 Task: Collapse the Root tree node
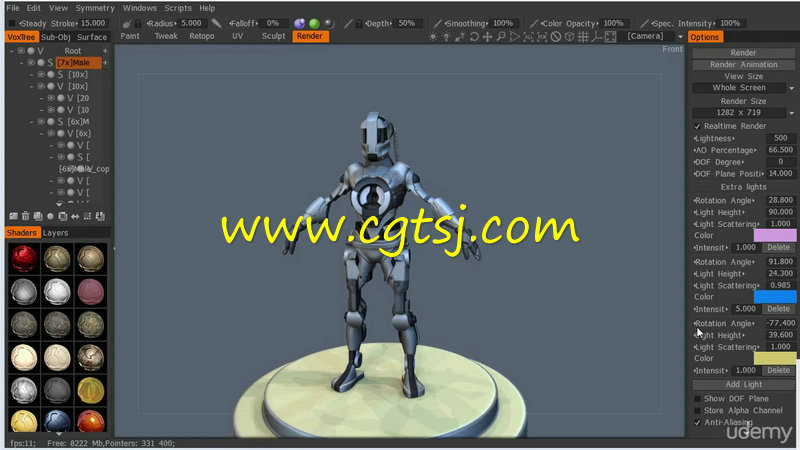(x=12, y=51)
